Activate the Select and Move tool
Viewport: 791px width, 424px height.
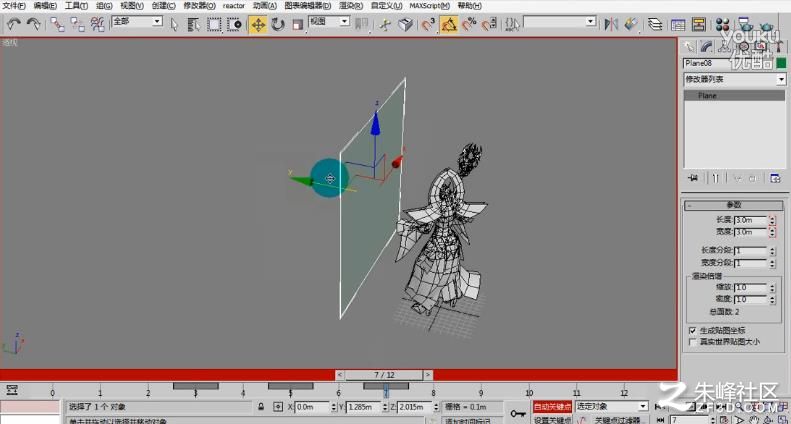[x=258, y=24]
